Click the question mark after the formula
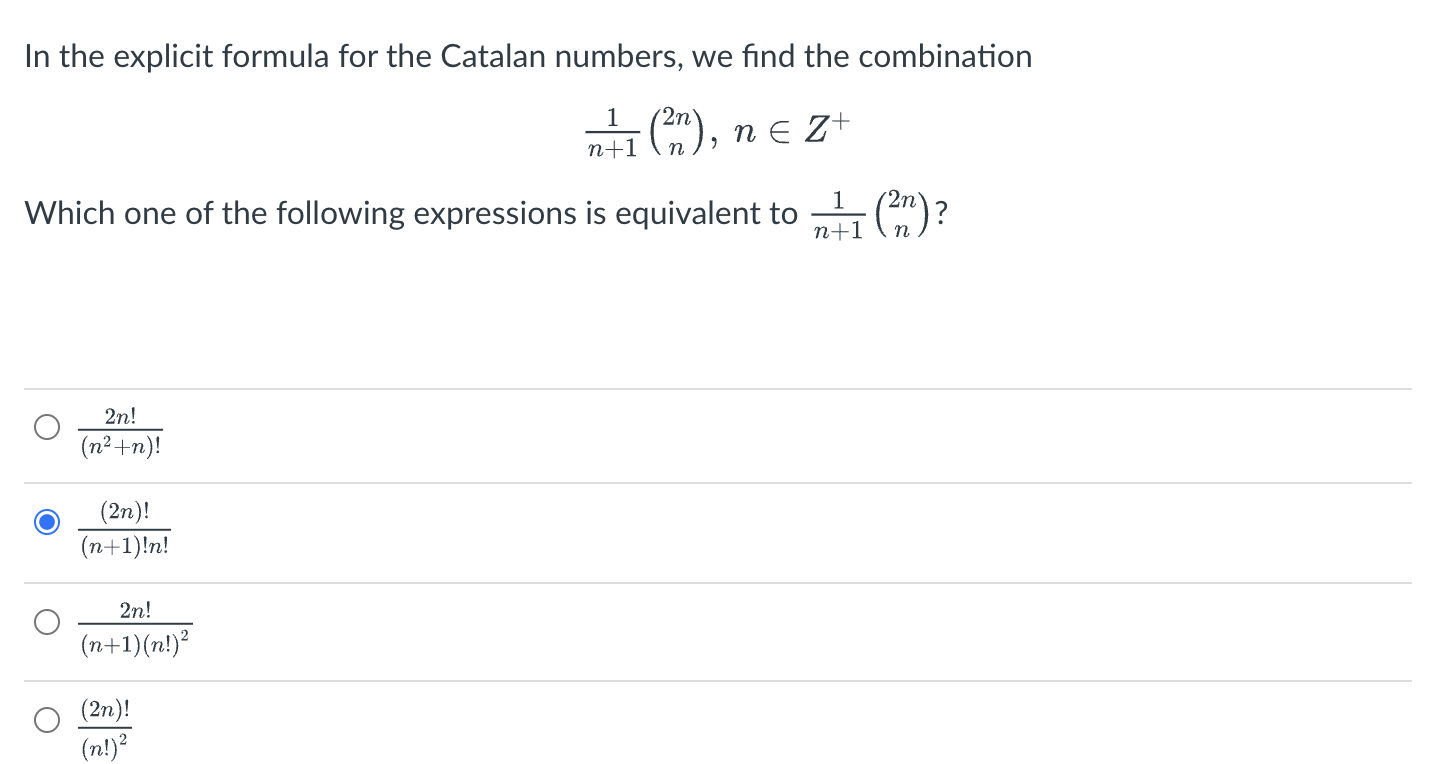Viewport: 1446px width, 764px height. (x=940, y=211)
